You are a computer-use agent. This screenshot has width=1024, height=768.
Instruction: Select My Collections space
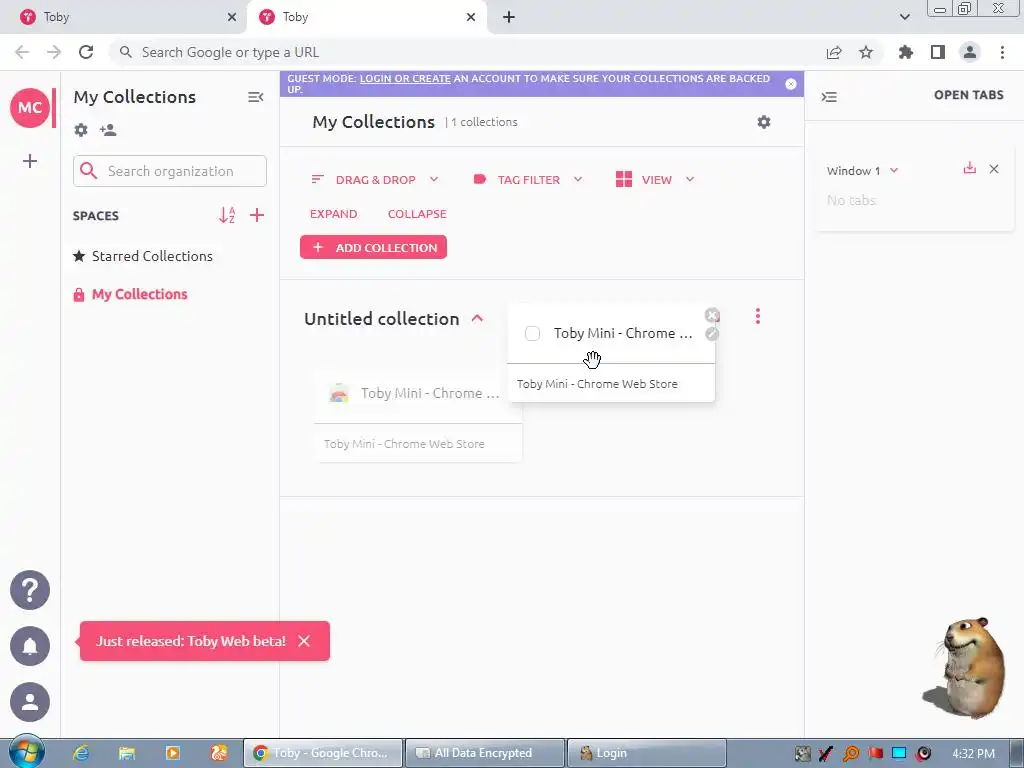tap(131, 295)
